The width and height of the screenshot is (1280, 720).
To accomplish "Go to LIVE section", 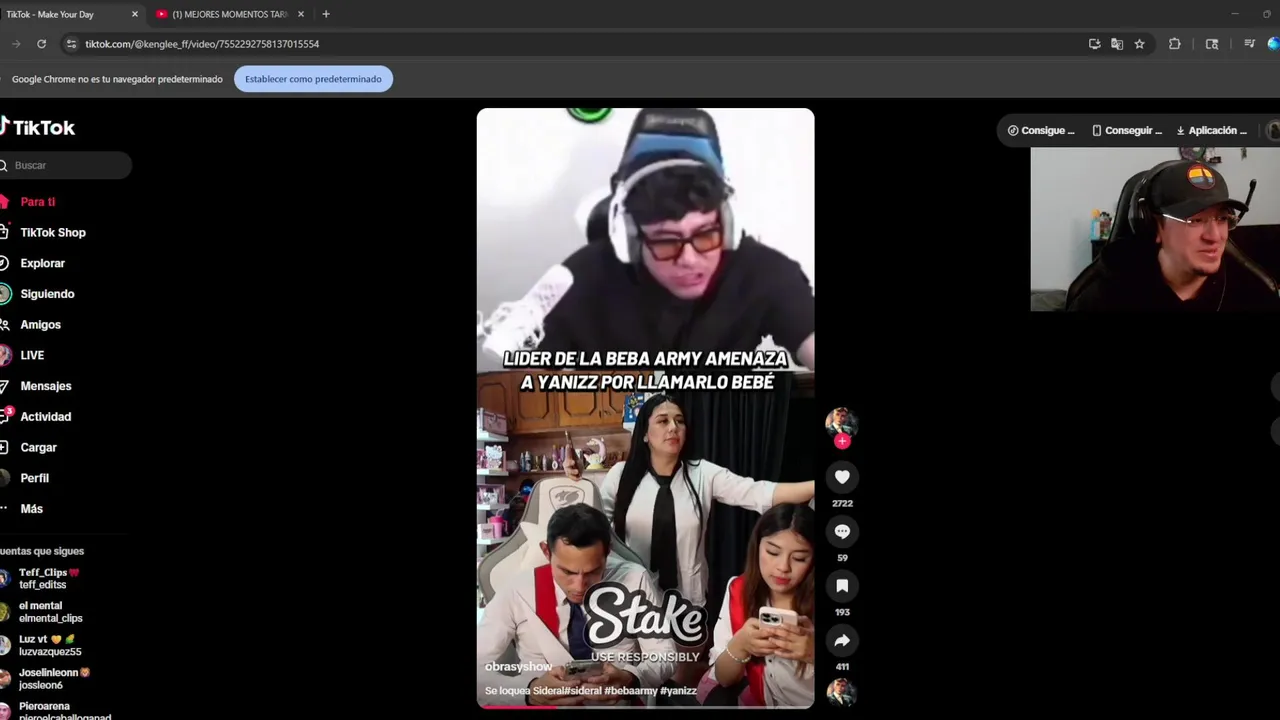I will click(x=32, y=355).
